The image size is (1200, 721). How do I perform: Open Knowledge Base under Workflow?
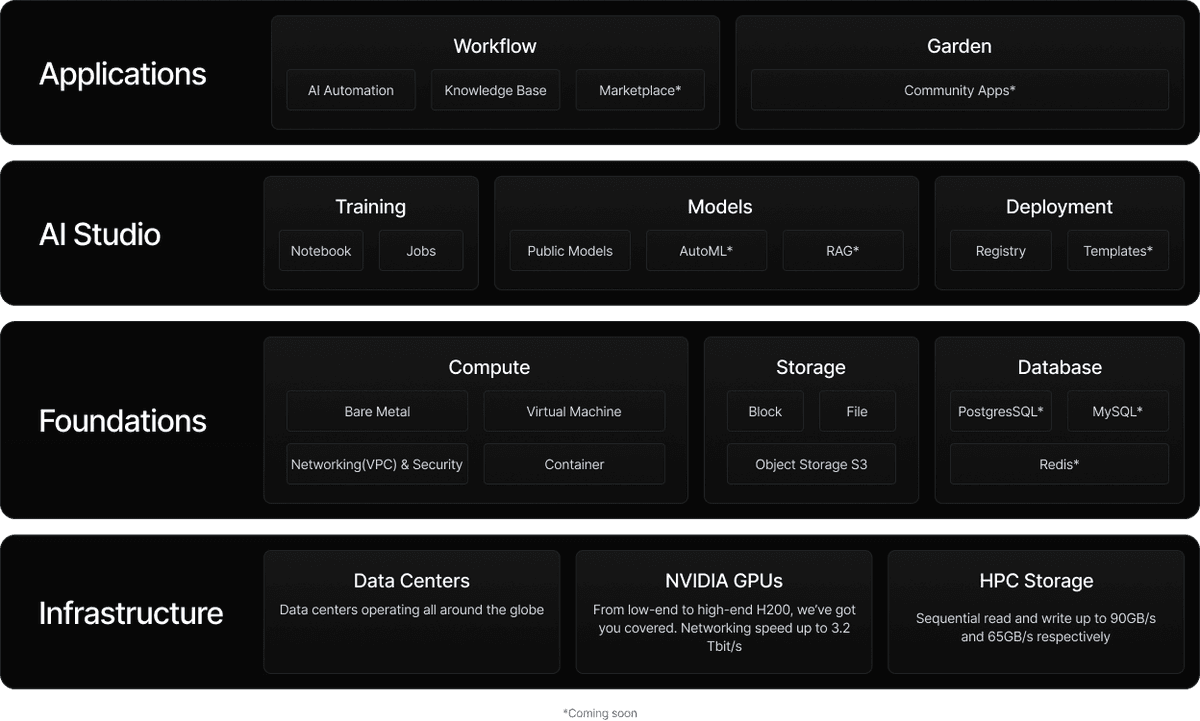pos(495,90)
